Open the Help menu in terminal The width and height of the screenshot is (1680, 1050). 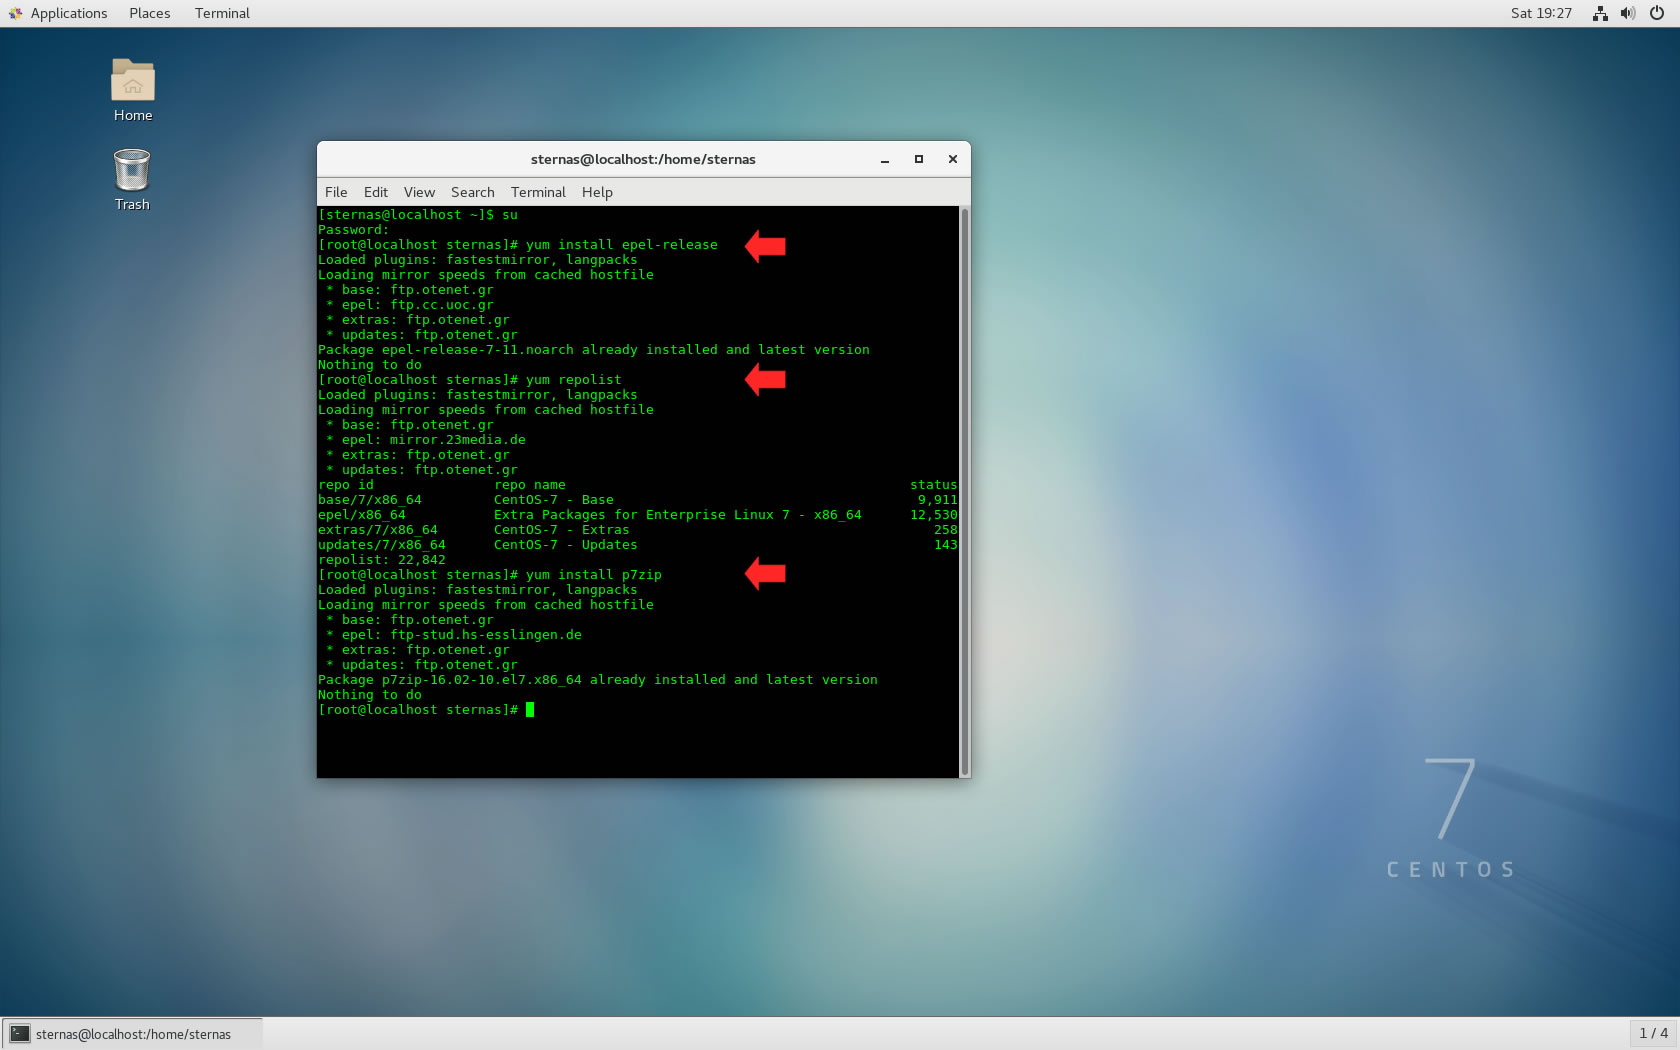(x=597, y=192)
